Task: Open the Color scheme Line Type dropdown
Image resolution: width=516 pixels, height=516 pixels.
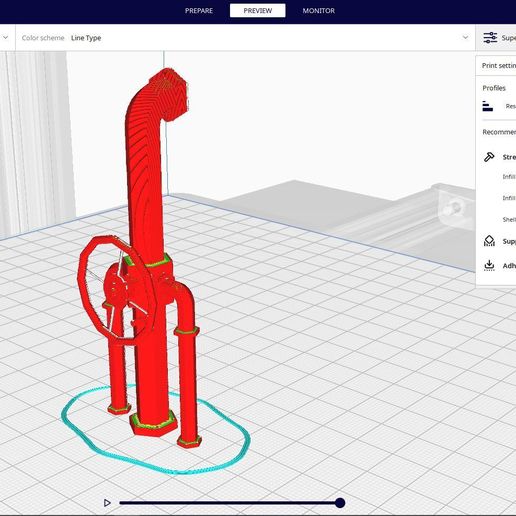Action: click(x=245, y=38)
